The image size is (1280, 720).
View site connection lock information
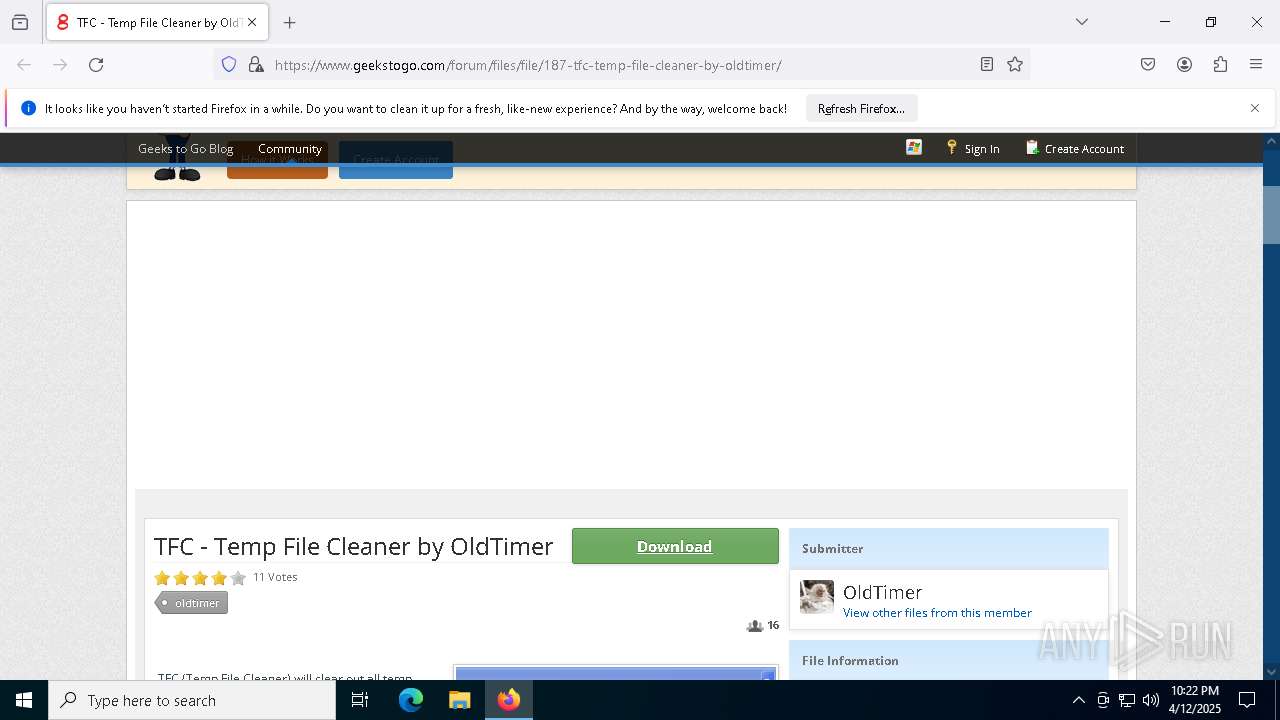pyautogui.click(x=256, y=65)
